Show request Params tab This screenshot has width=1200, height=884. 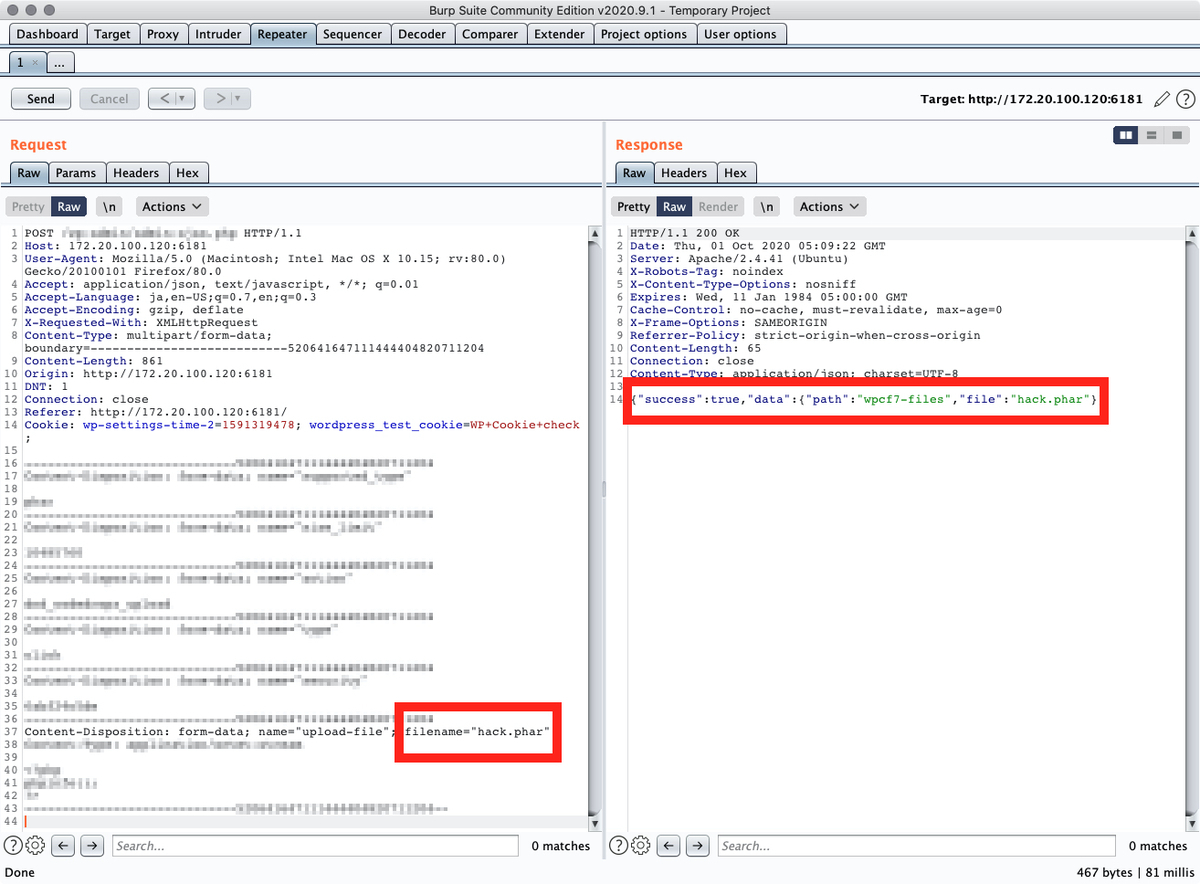pos(76,173)
